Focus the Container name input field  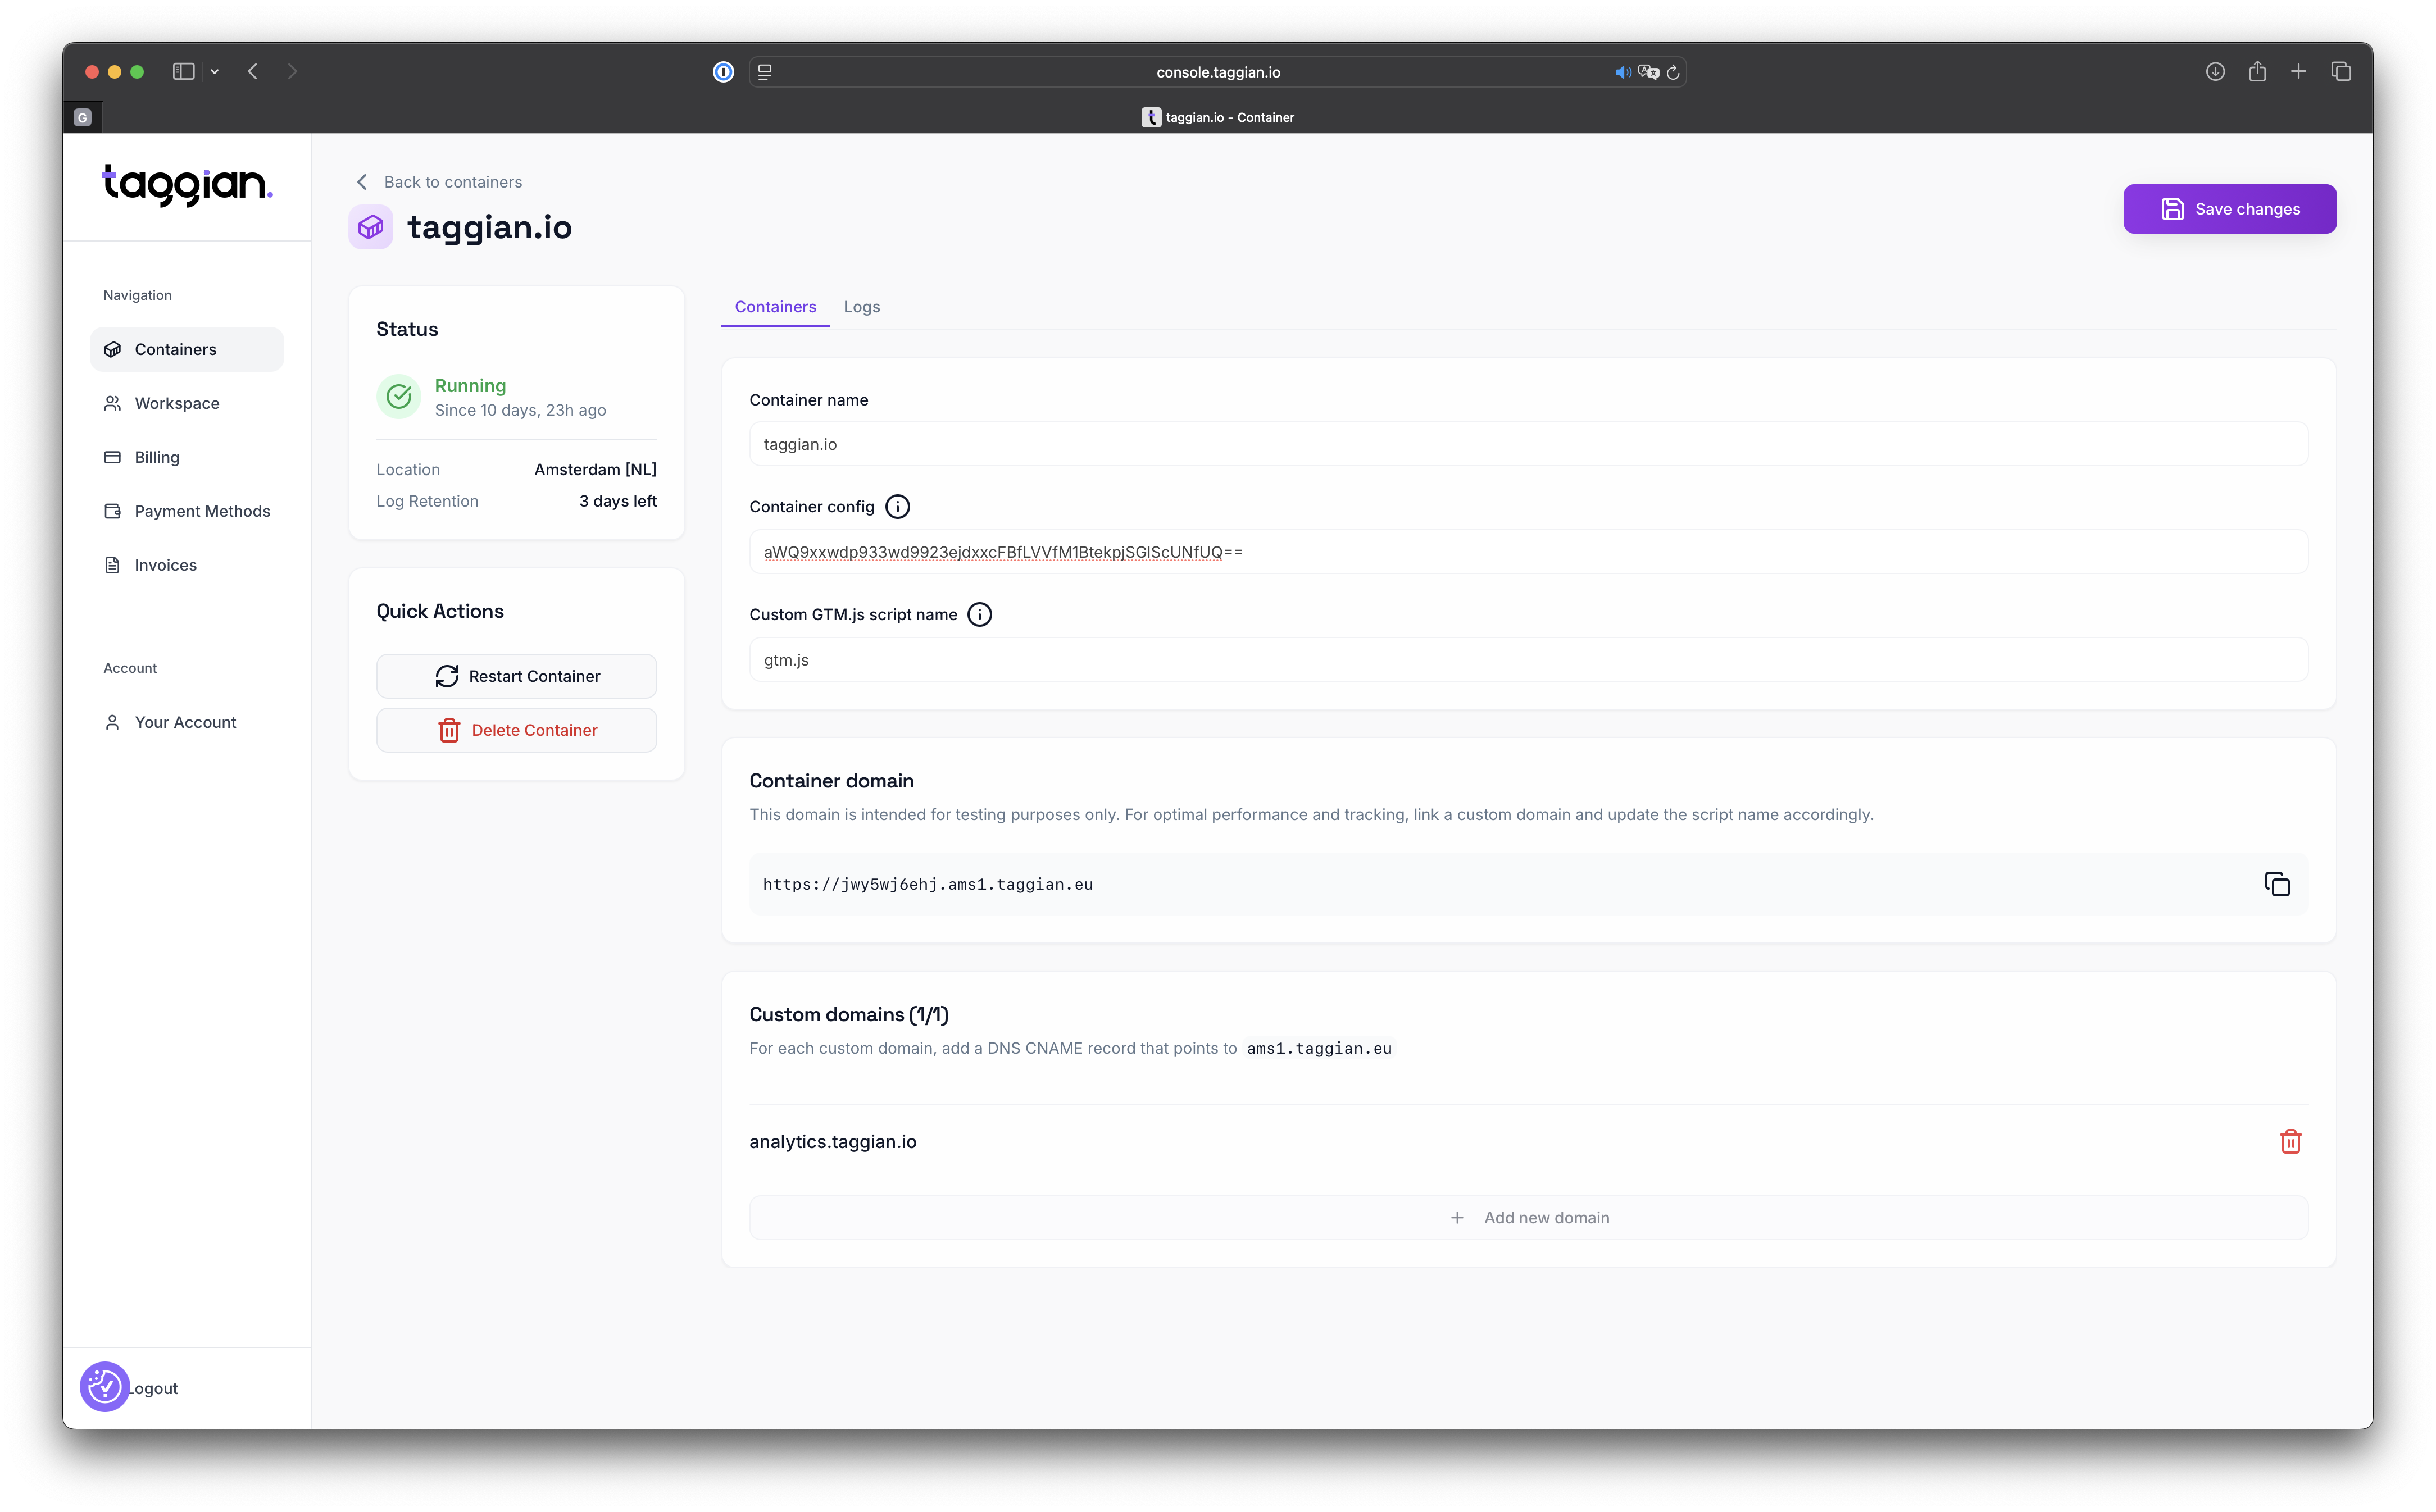[1528, 444]
